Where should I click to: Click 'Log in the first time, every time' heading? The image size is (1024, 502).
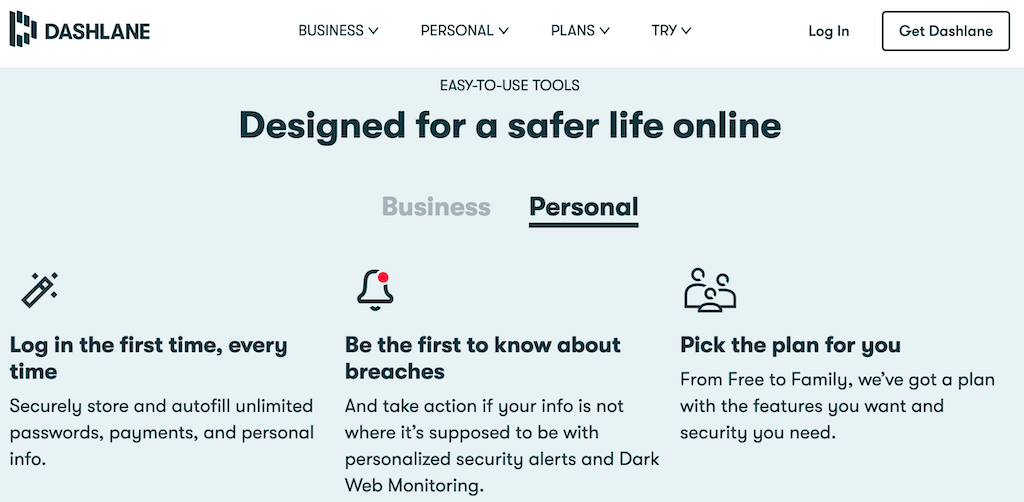pos(149,358)
